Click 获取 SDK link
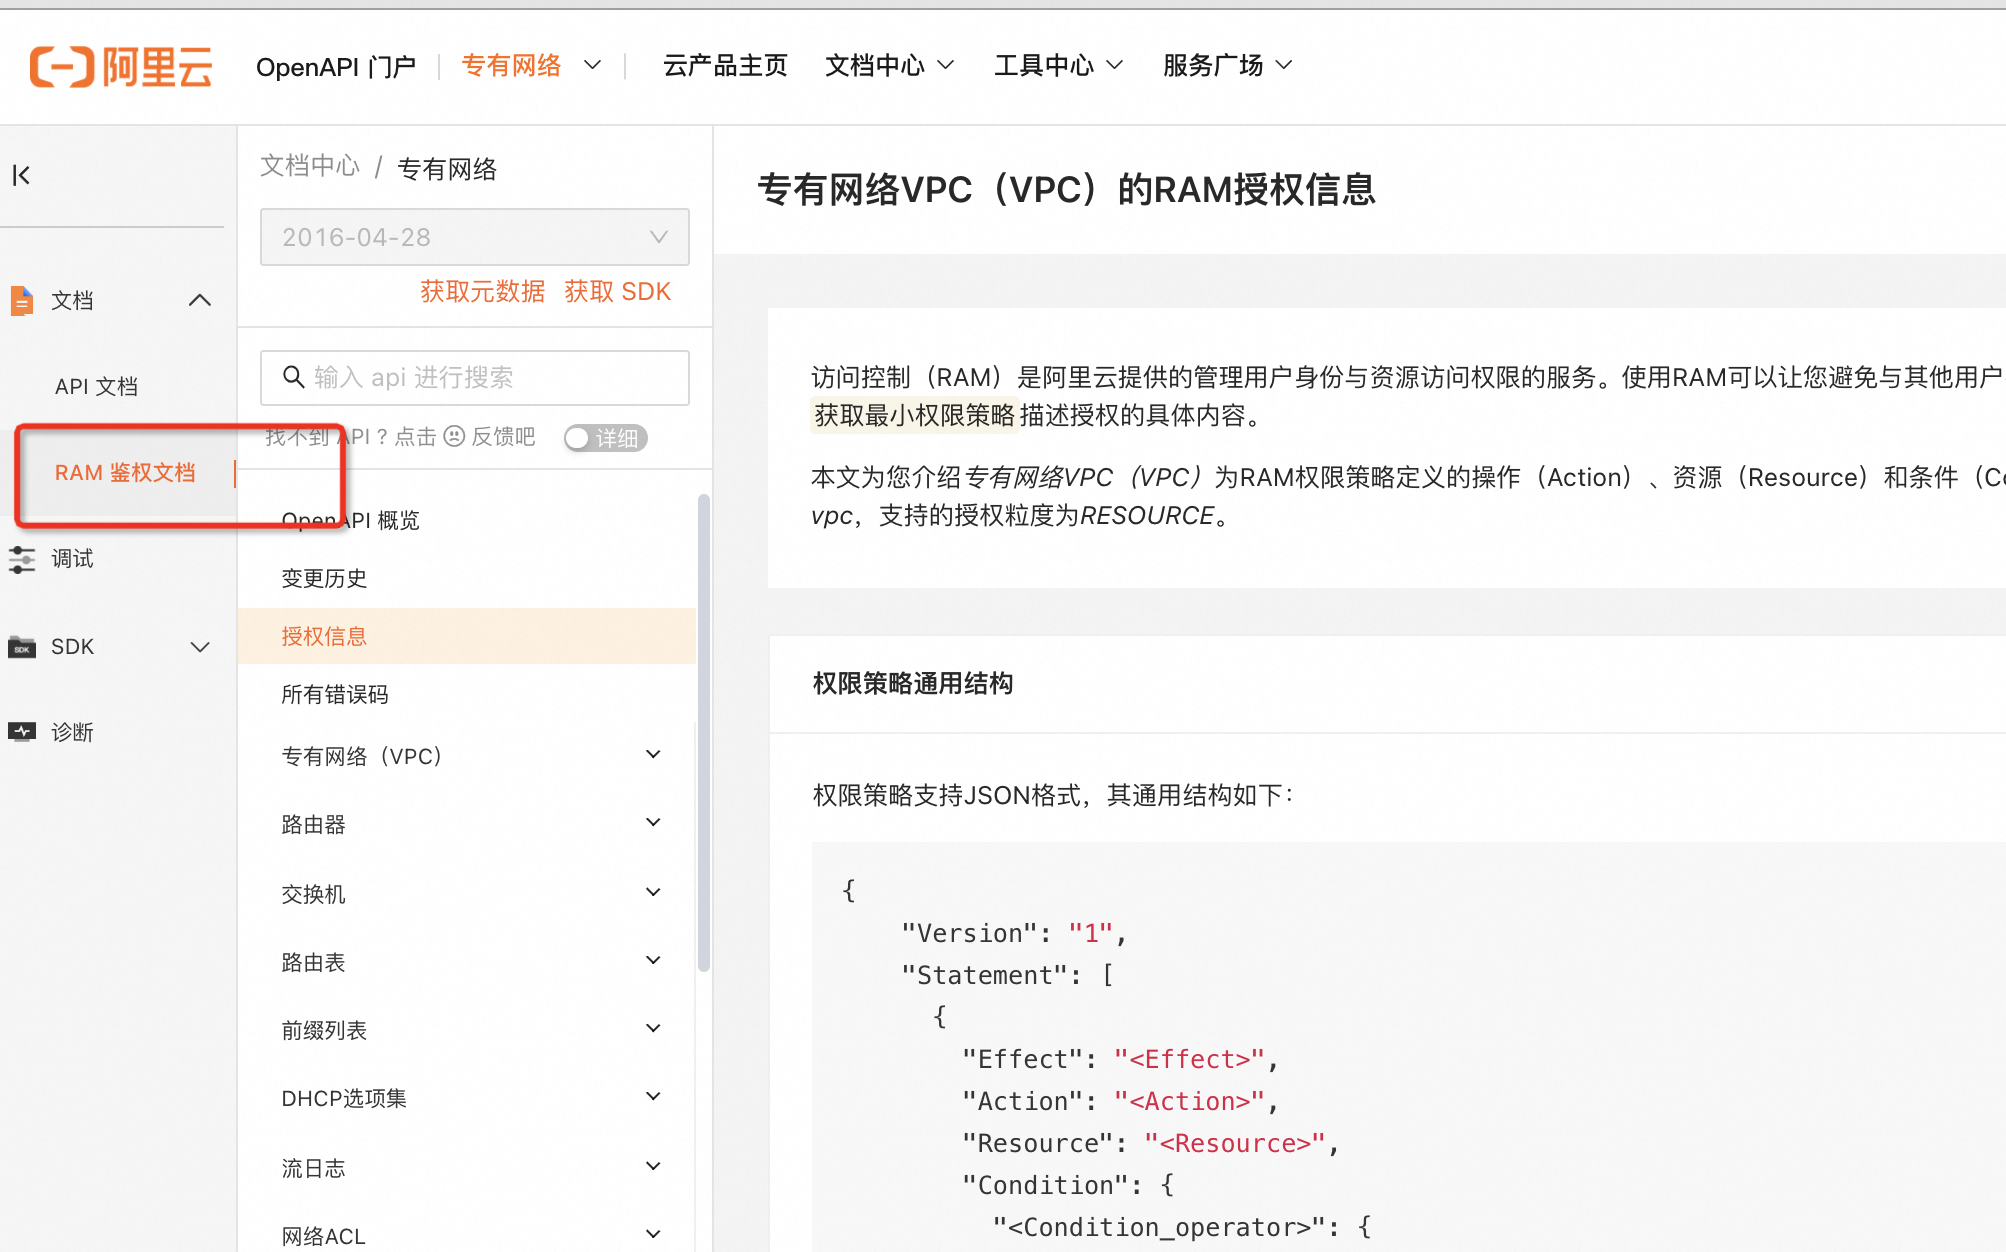The width and height of the screenshot is (2006, 1252). click(x=617, y=291)
